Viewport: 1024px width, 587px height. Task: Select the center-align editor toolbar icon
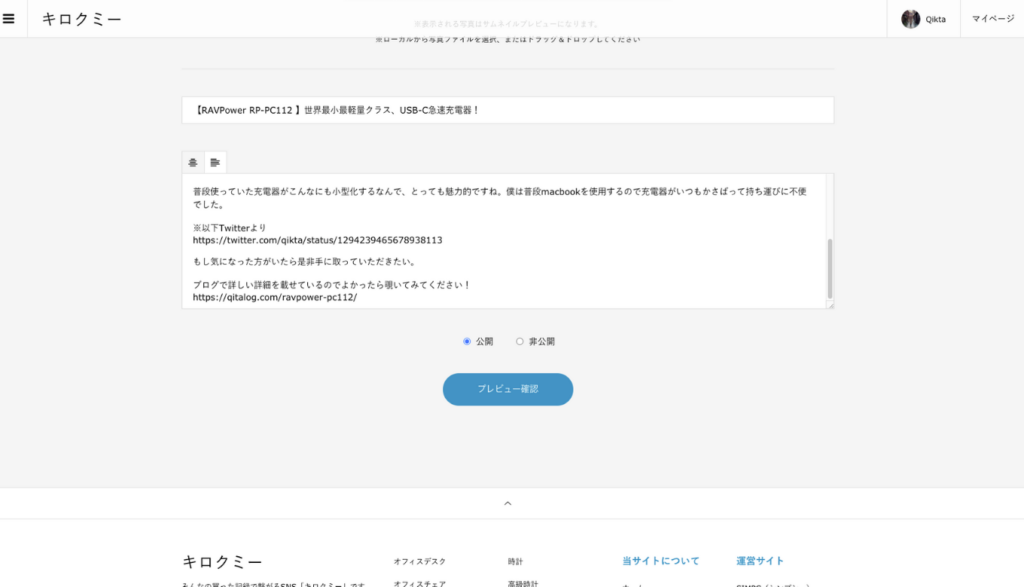click(x=193, y=163)
